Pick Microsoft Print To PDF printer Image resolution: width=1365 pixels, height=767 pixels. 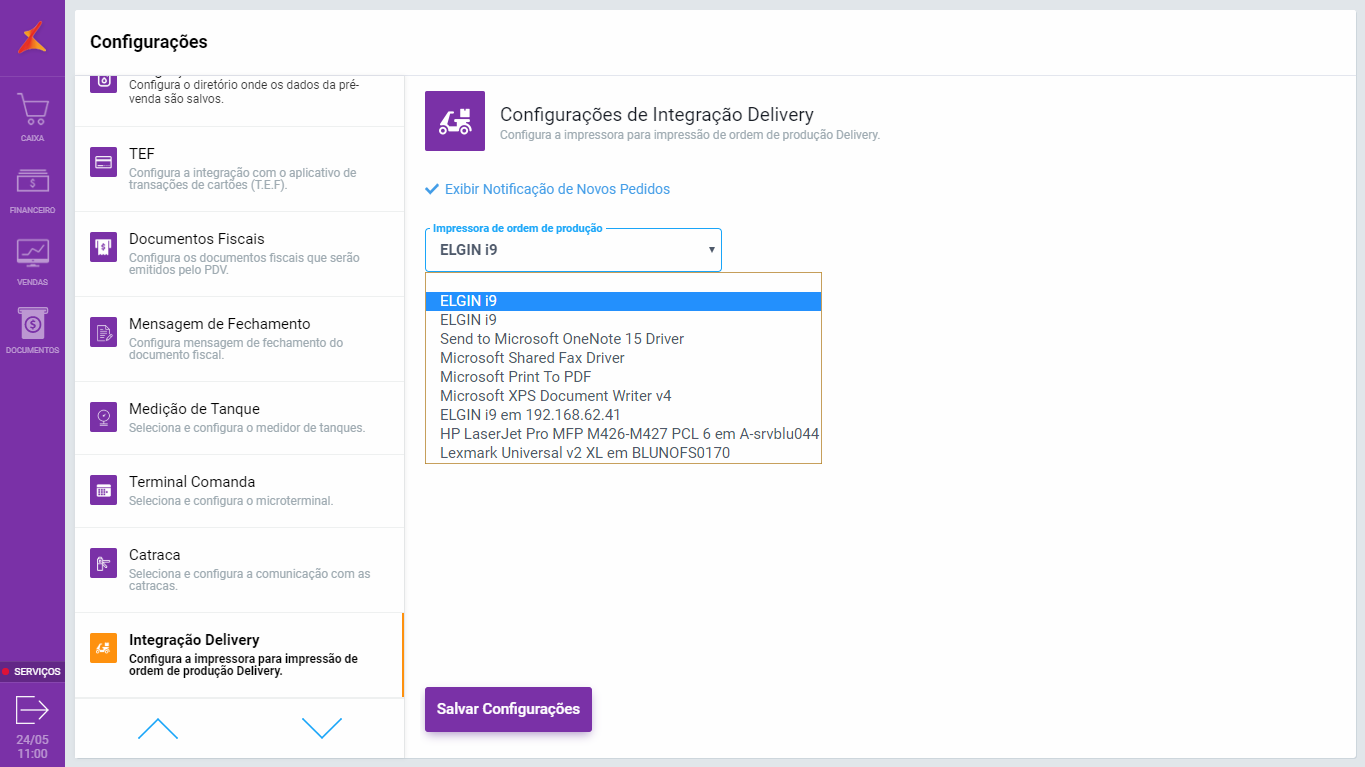point(623,377)
